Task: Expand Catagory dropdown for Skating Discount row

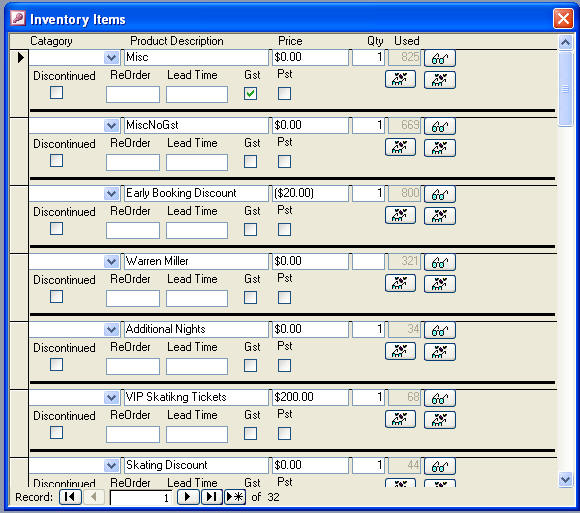Action: [x=111, y=466]
